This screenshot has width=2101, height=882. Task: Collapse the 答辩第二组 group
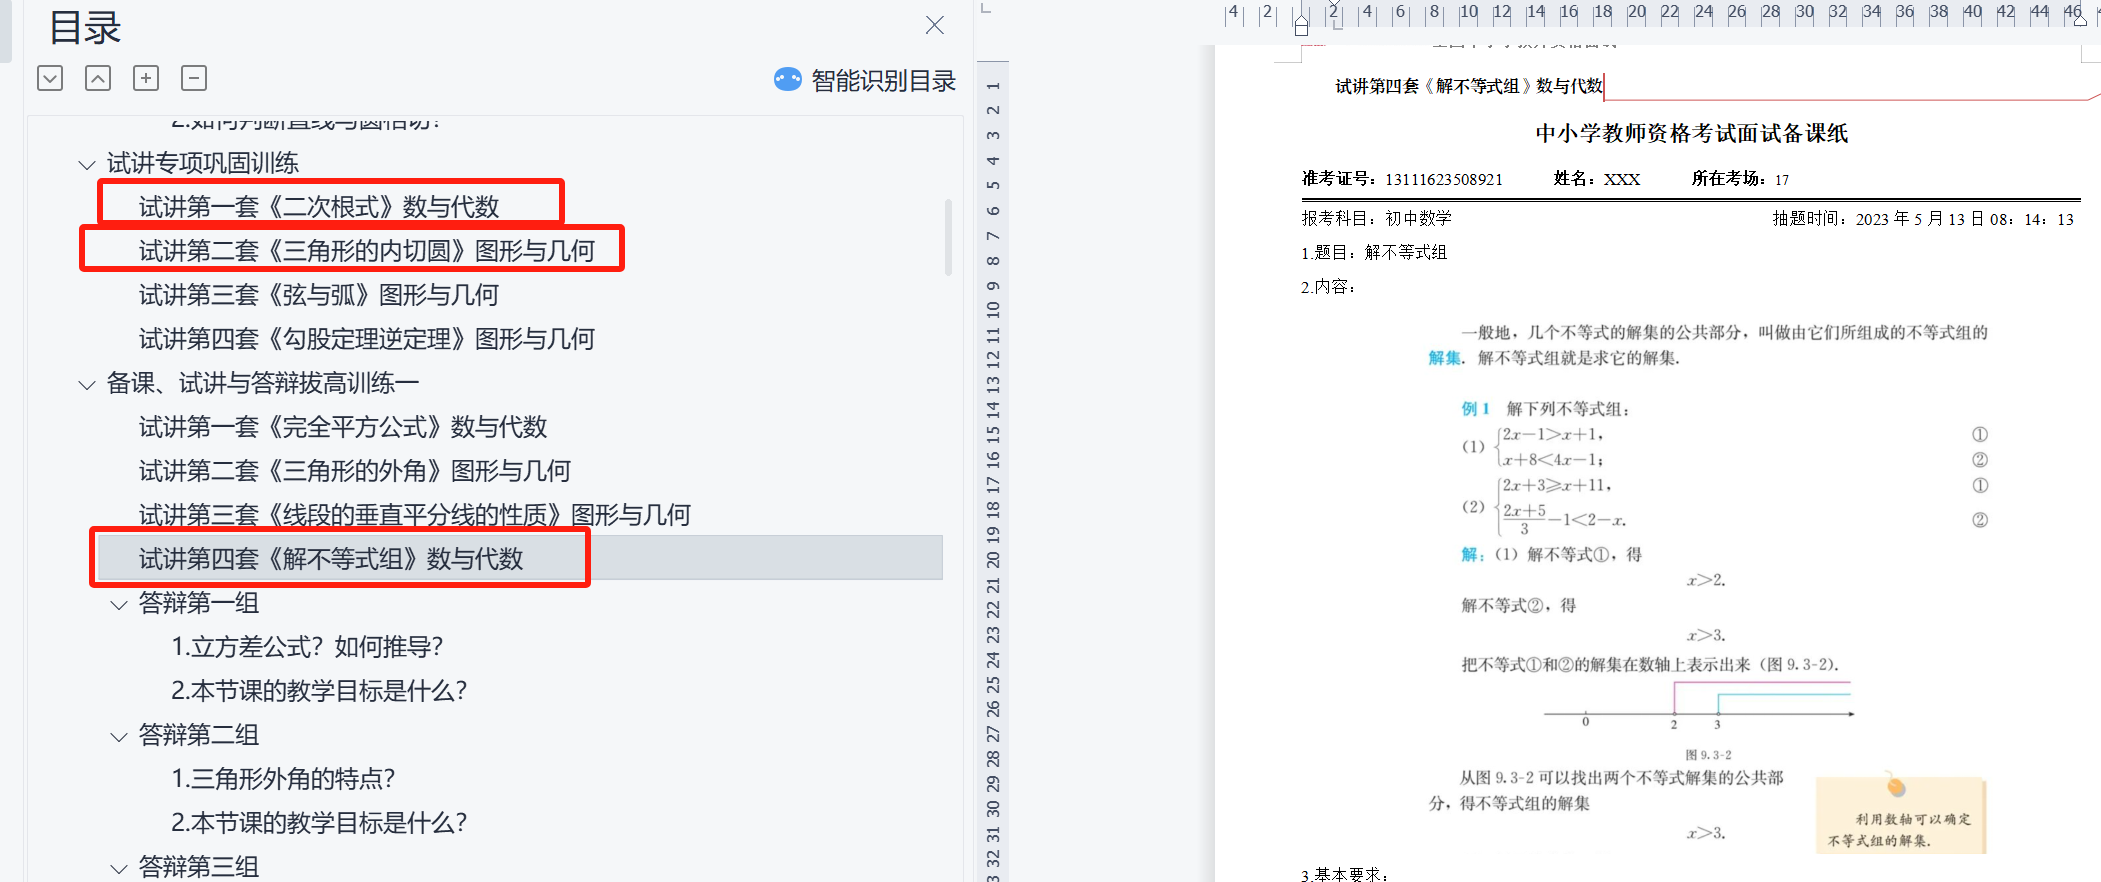click(119, 736)
